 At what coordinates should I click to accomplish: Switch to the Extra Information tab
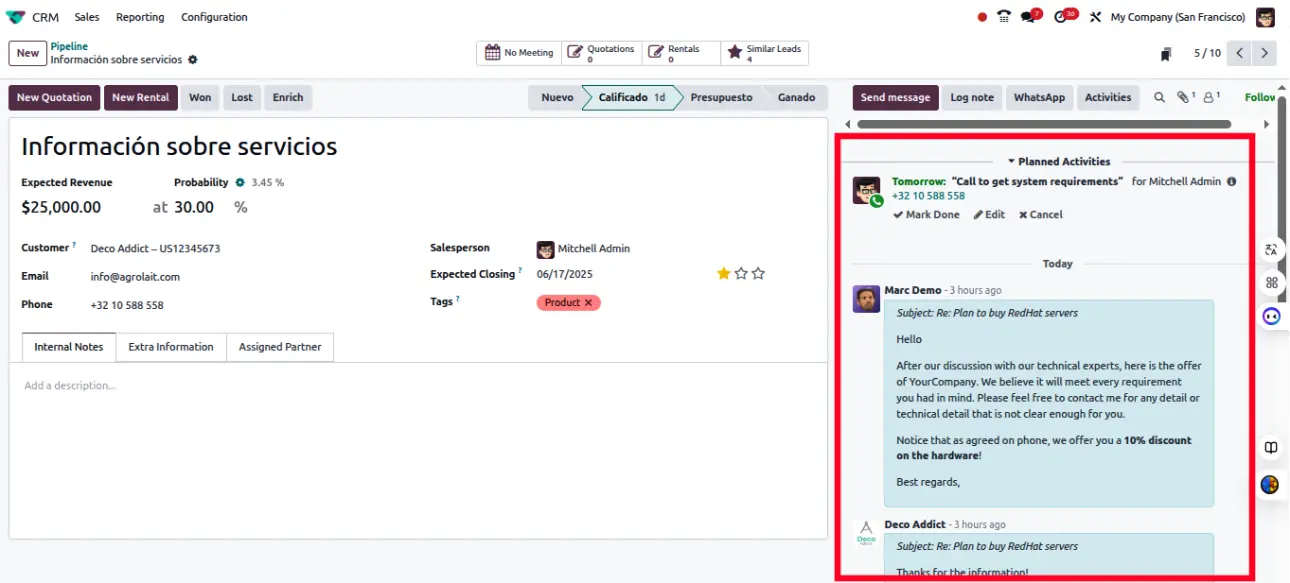click(x=170, y=347)
